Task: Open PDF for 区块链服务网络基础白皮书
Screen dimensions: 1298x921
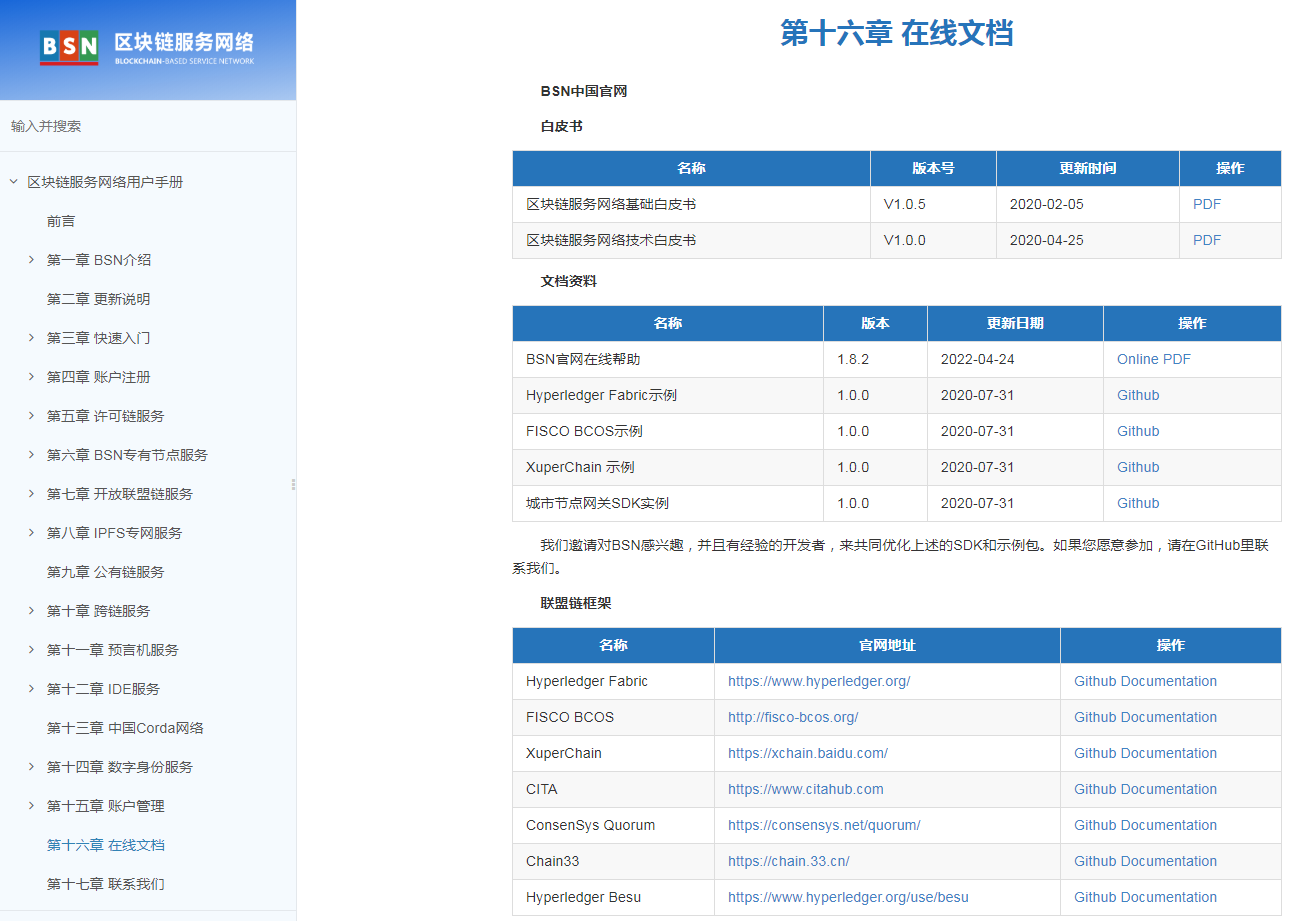Action: click(1207, 204)
